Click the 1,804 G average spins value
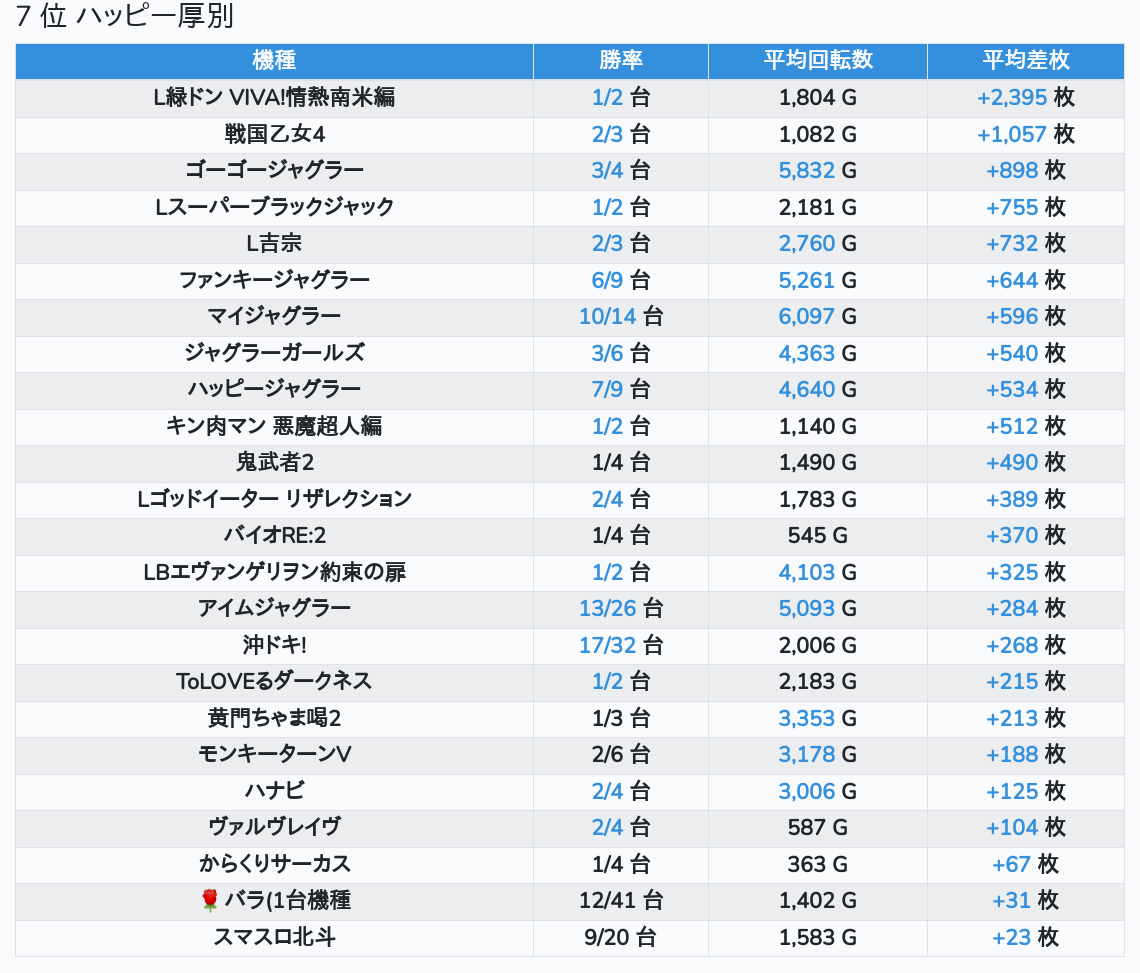 tap(818, 97)
